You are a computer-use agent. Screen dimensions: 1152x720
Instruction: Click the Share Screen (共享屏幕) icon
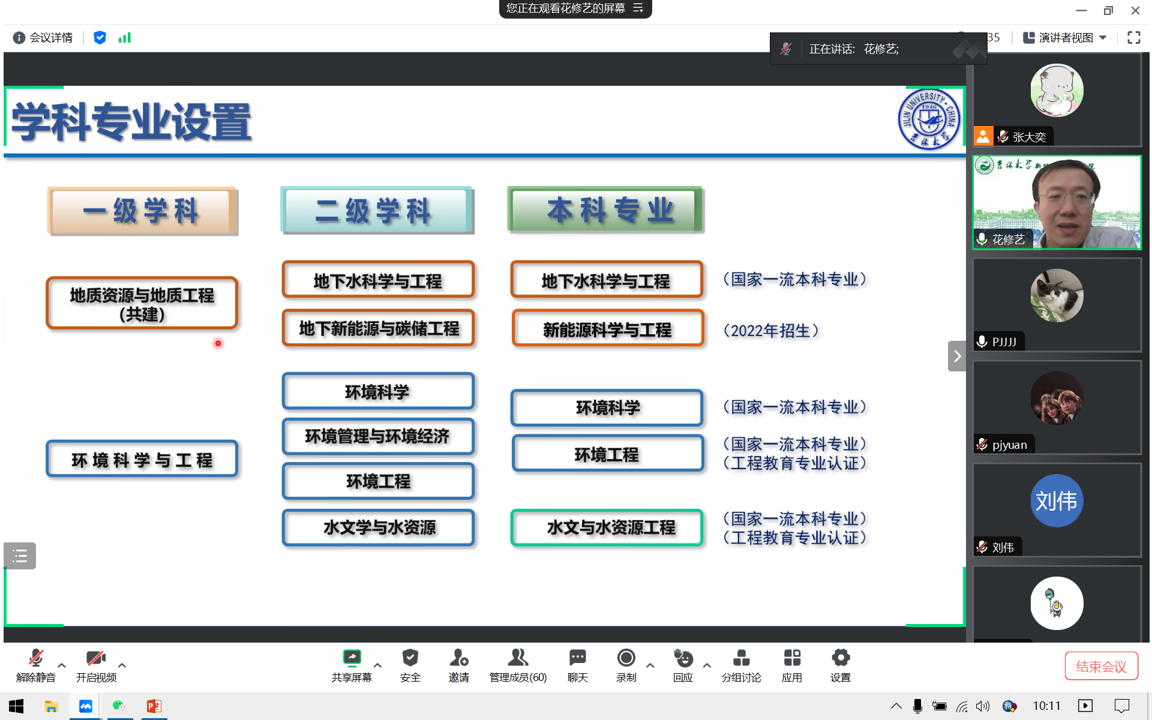point(351,659)
